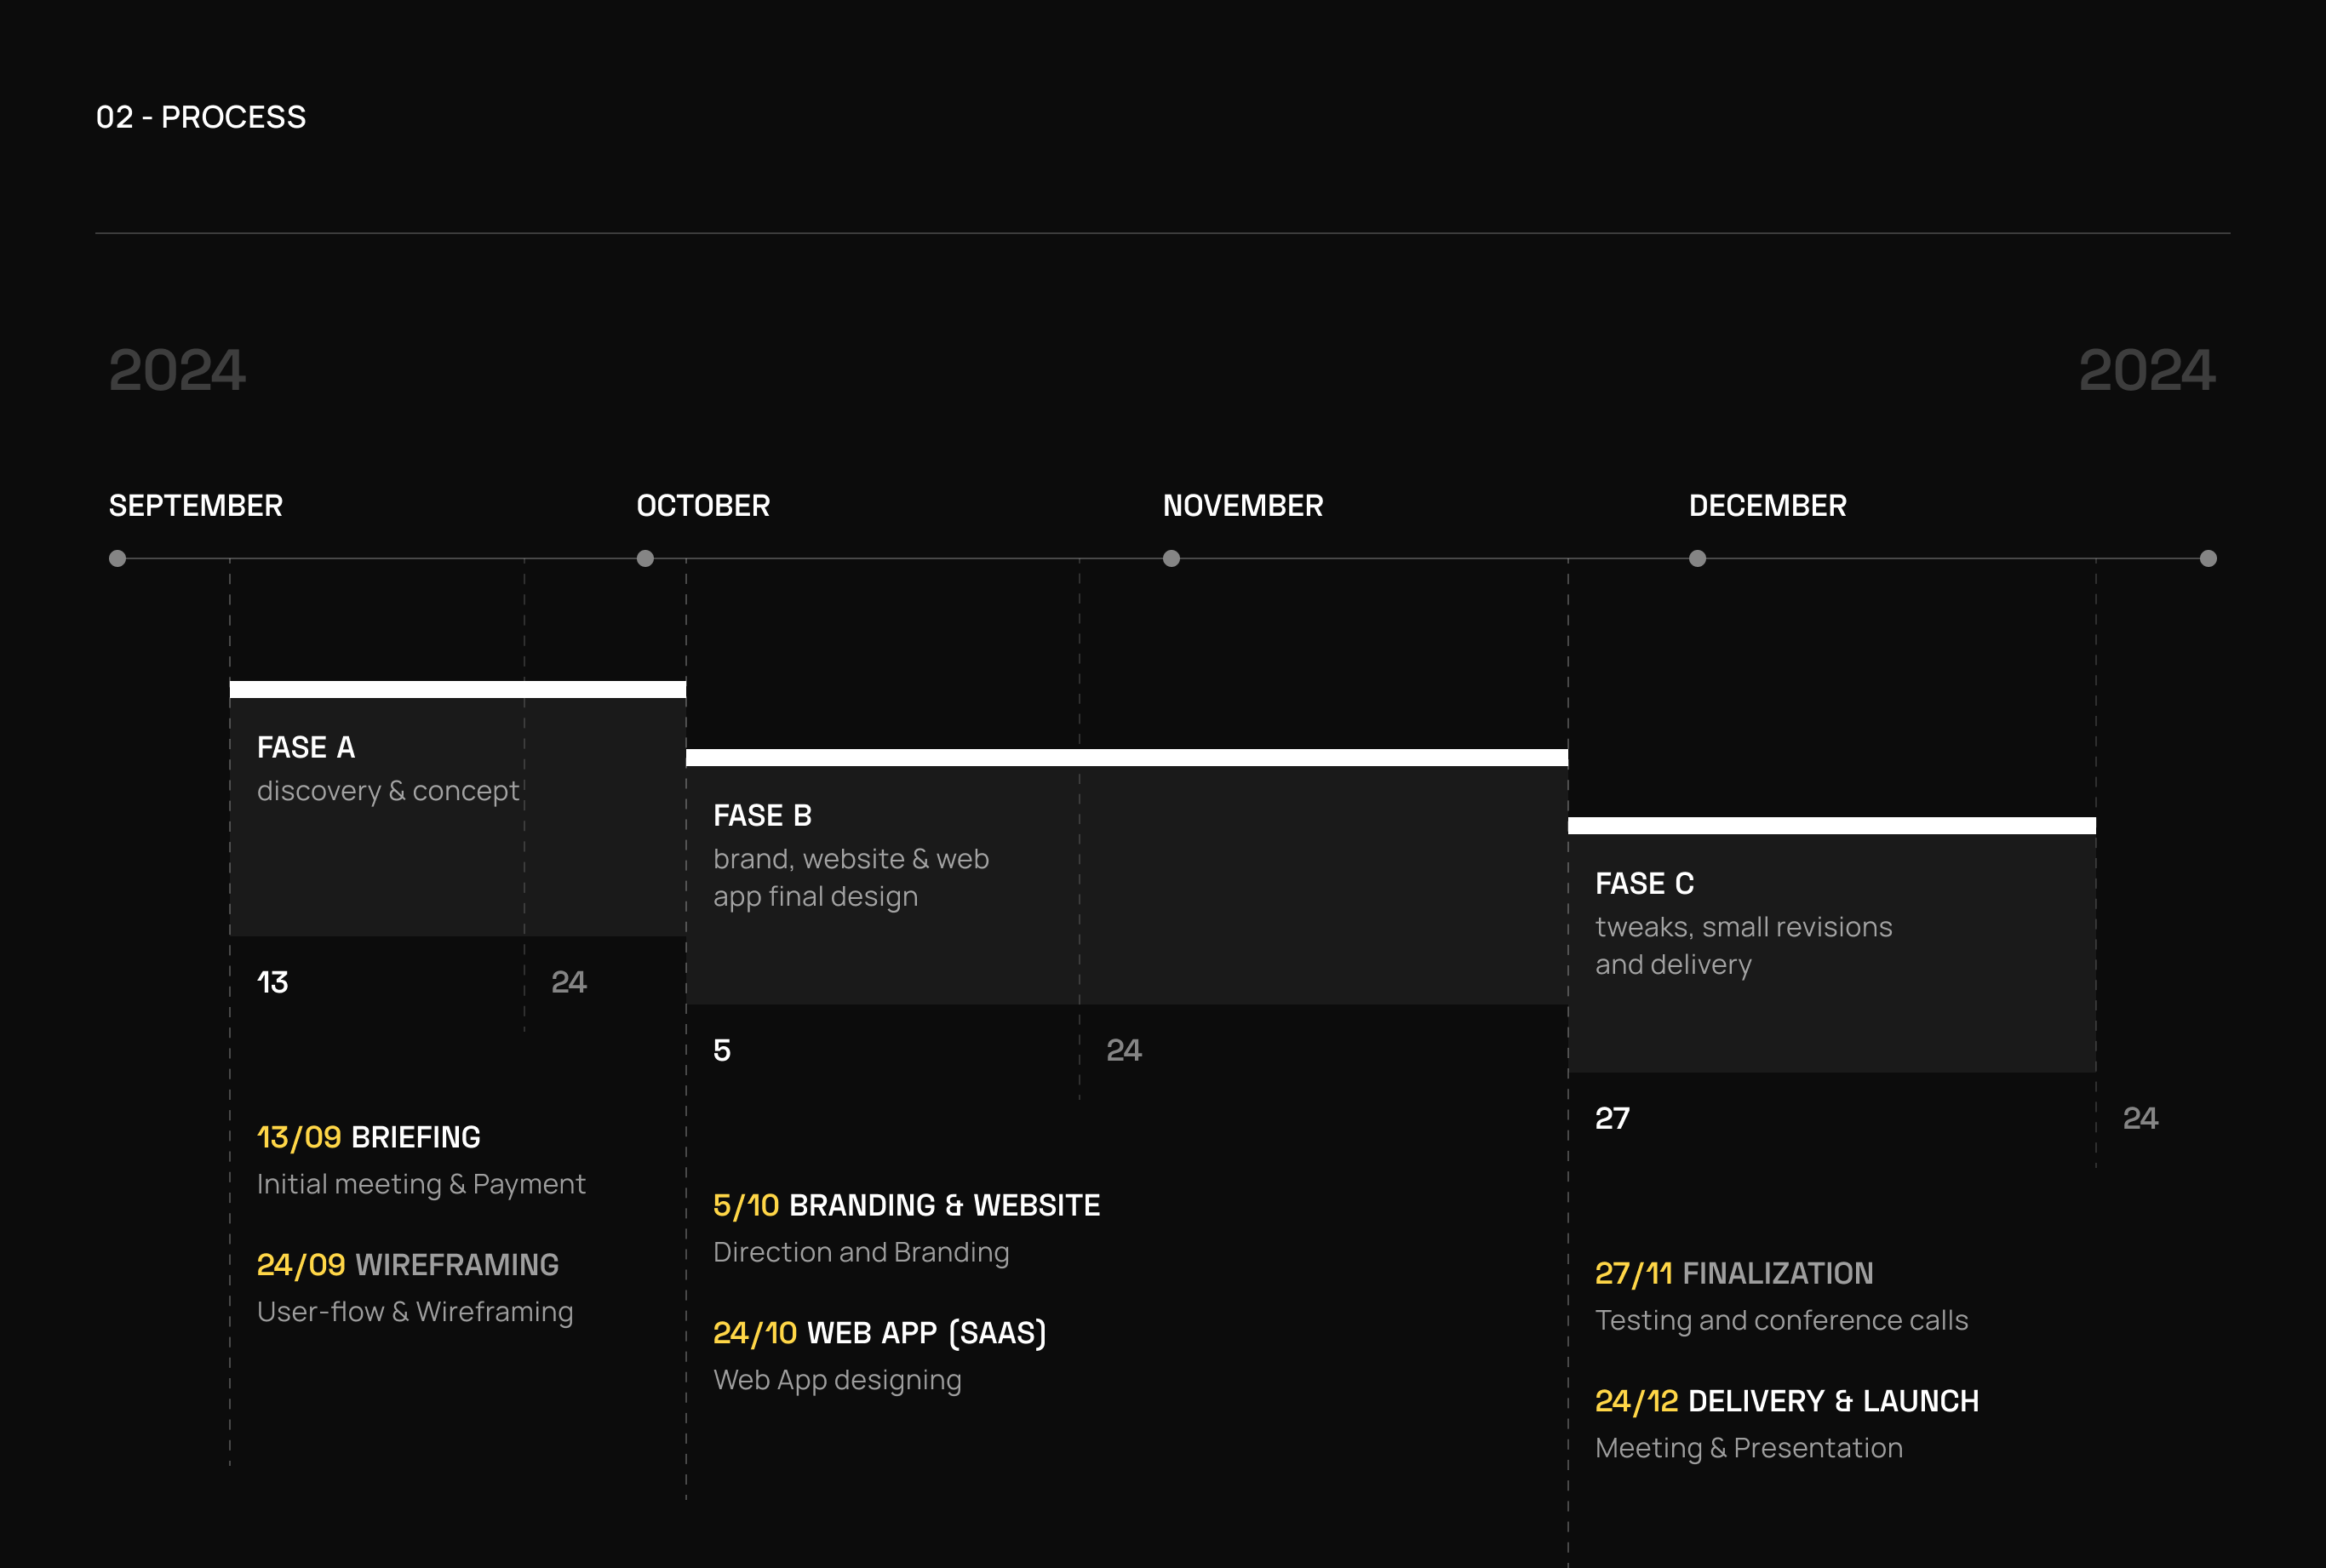Click the date 24 under FASE B
Image resolution: width=2326 pixels, height=1568 pixels.
point(1124,1050)
